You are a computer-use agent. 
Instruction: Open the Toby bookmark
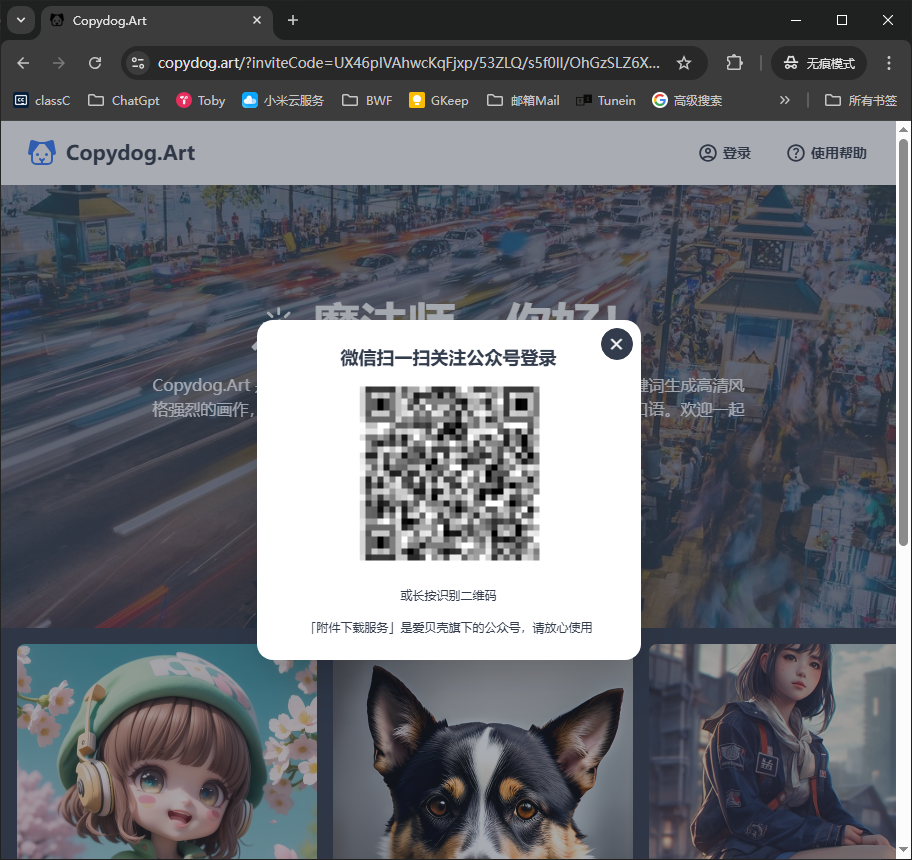[x=201, y=101]
